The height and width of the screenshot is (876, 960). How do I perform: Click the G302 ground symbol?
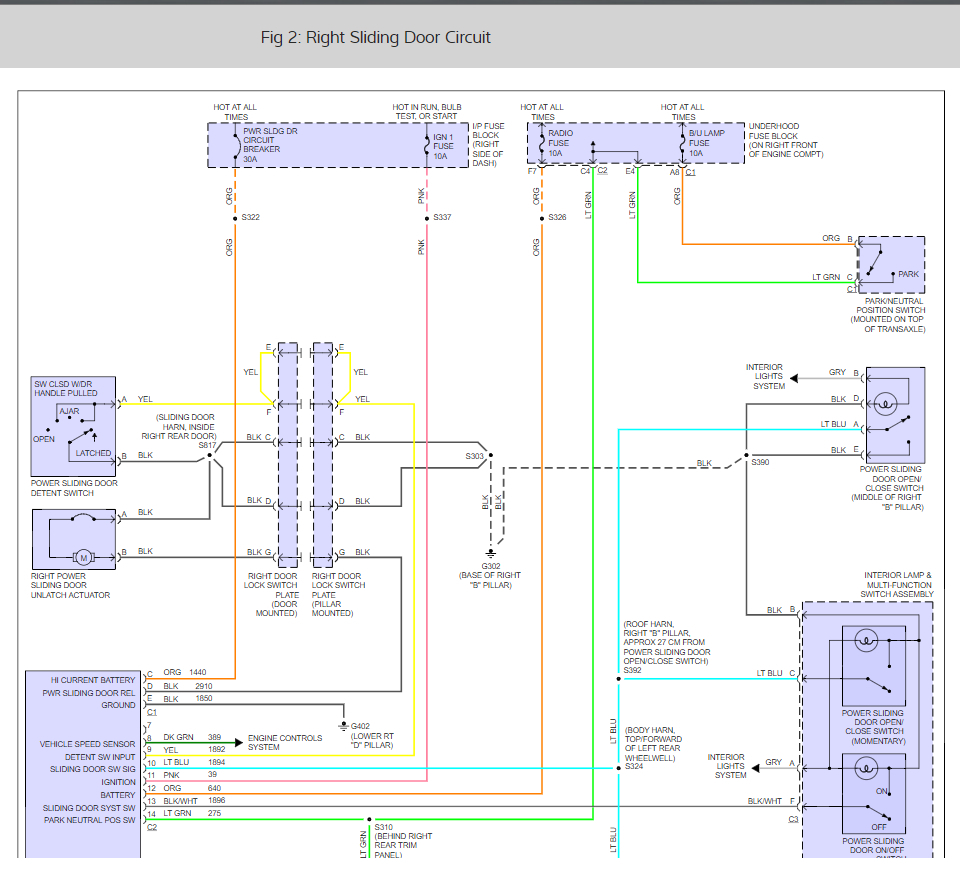[x=490, y=553]
